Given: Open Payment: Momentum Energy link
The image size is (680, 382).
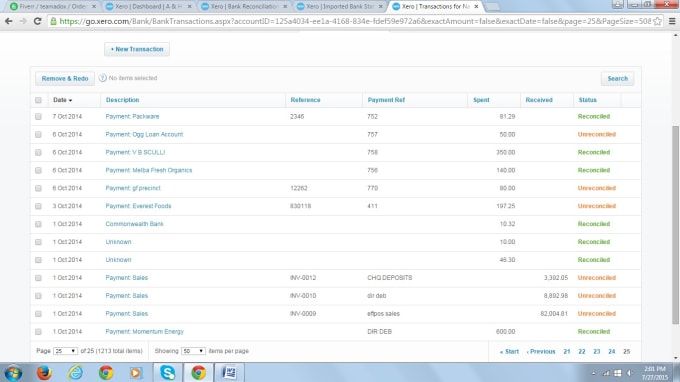Looking at the screenshot, I should [144, 331].
